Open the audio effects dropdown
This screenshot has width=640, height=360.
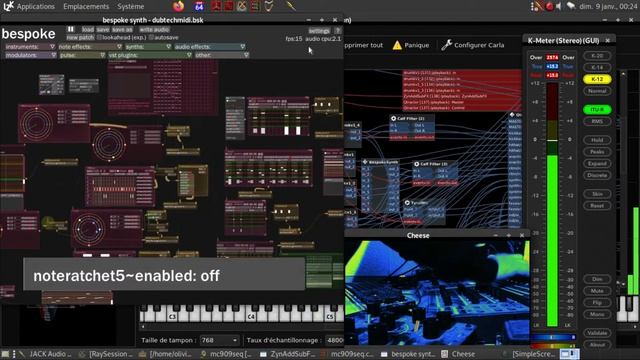(210, 47)
